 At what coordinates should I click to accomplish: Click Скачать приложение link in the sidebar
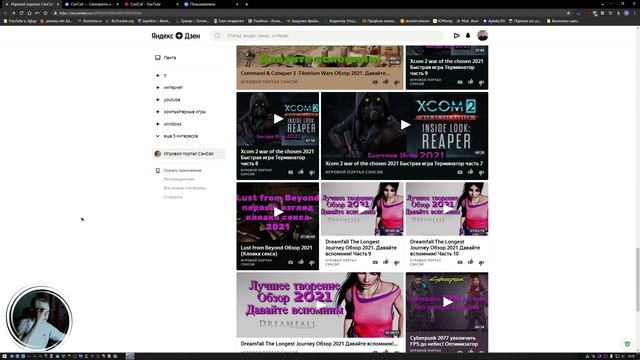182,170
